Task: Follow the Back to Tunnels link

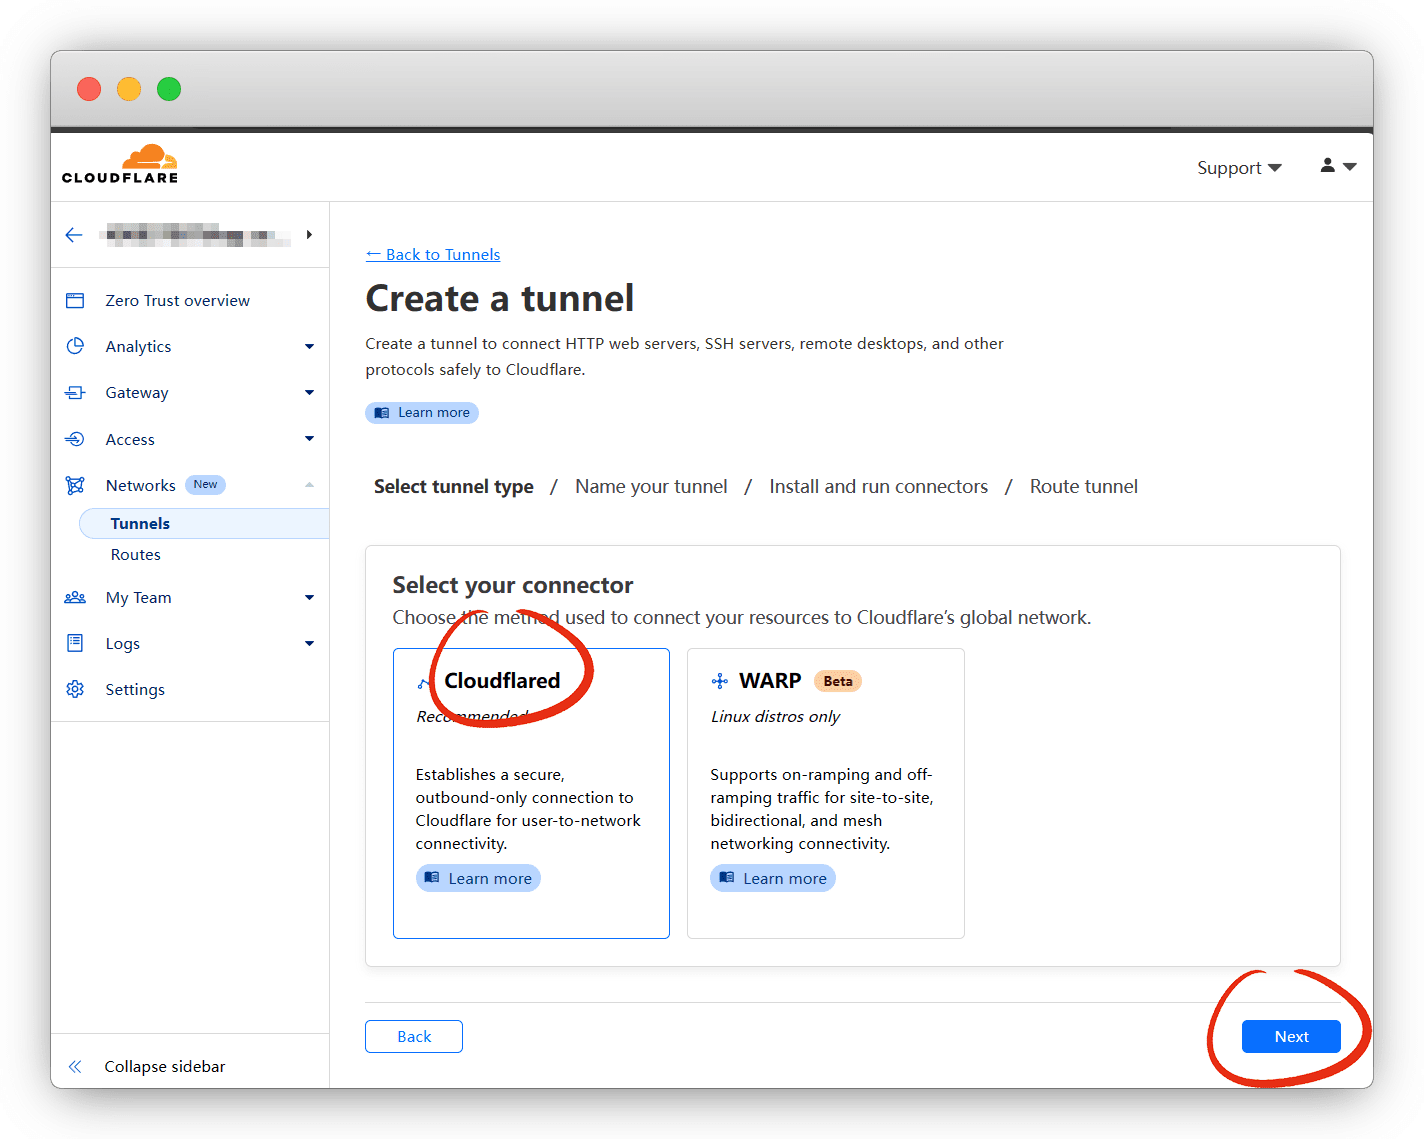Action: point(433,255)
